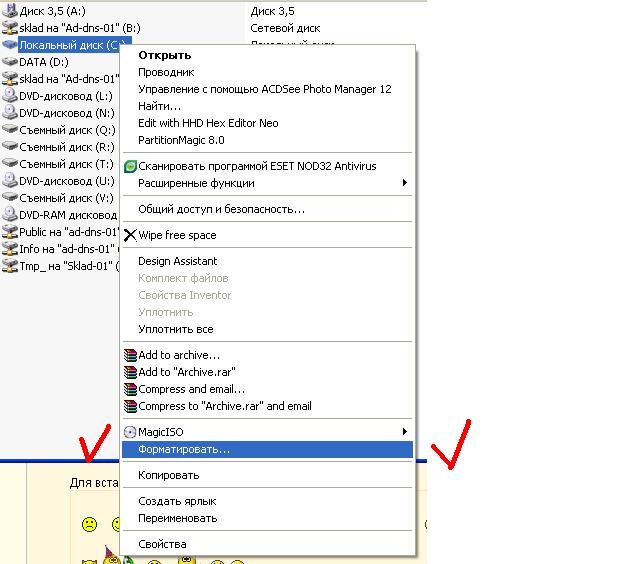
Task: Choose Создать ярлык menu entry
Action: (x=267, y=501)
